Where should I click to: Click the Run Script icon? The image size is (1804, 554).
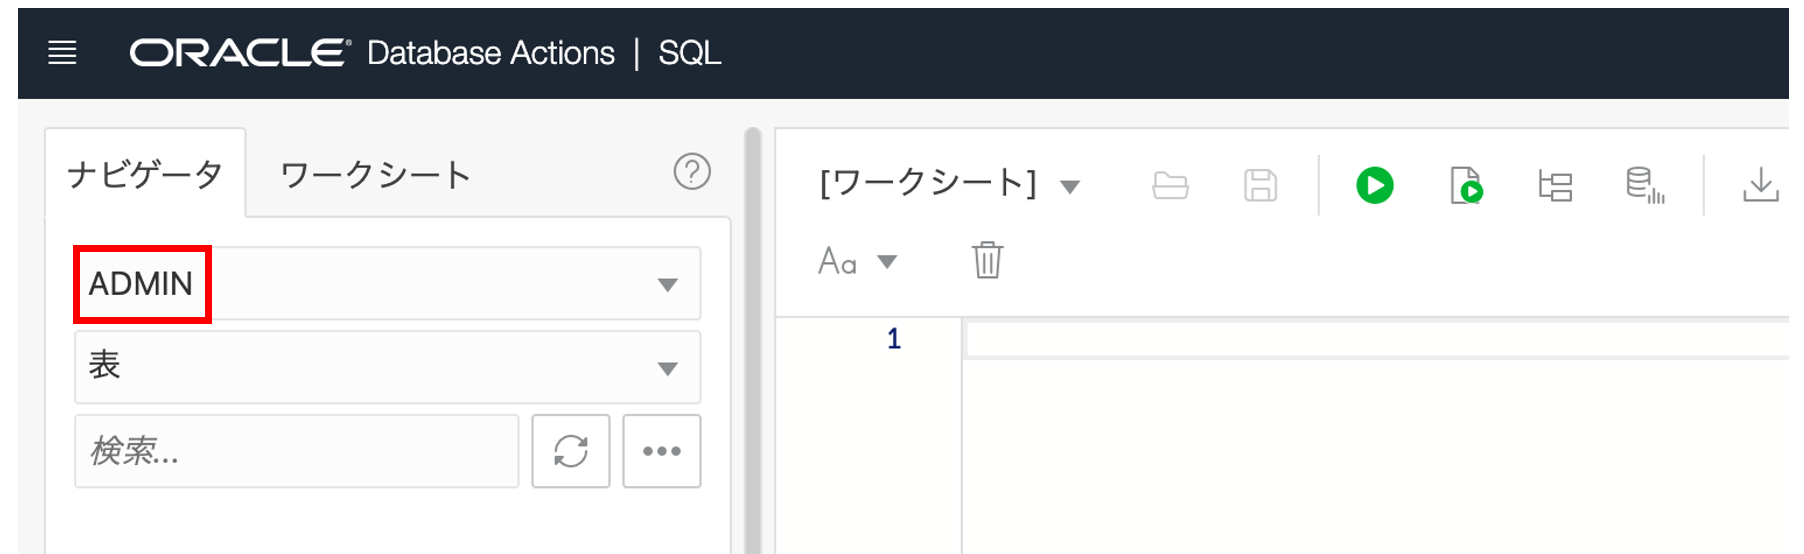pos(1465,186)
